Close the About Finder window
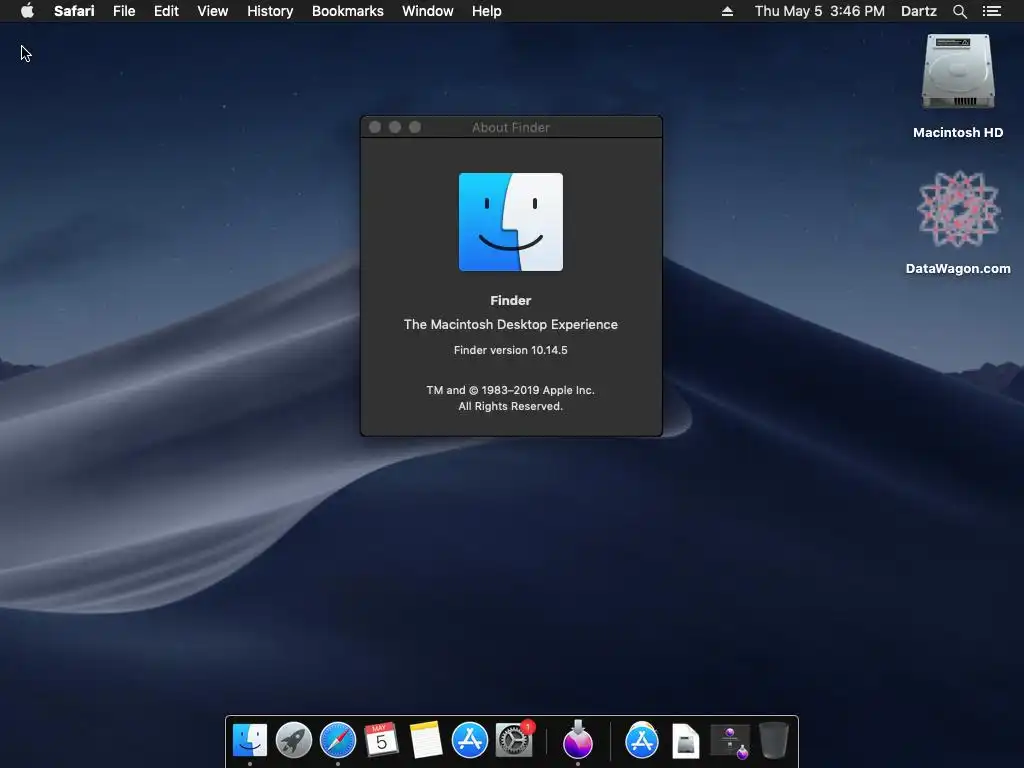 [x=375, y=127]
